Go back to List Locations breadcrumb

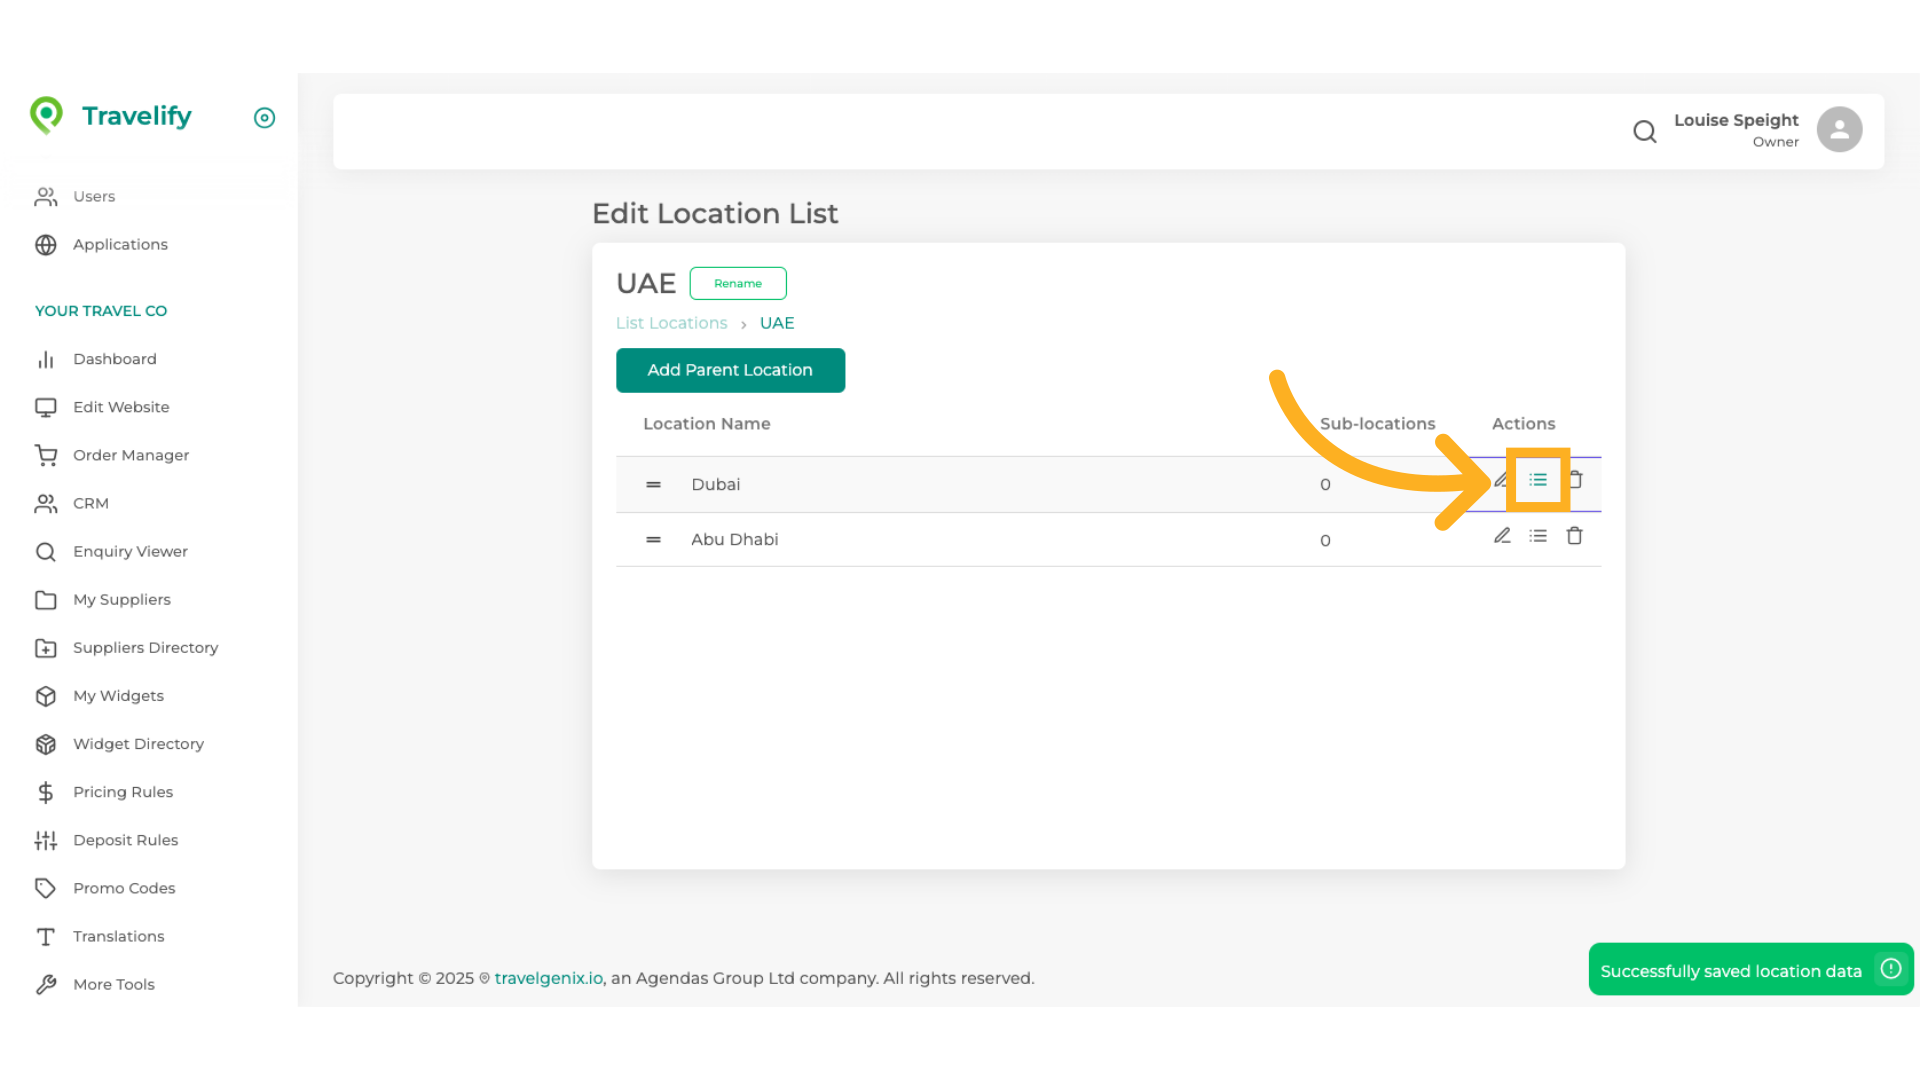tap(671, 323)
